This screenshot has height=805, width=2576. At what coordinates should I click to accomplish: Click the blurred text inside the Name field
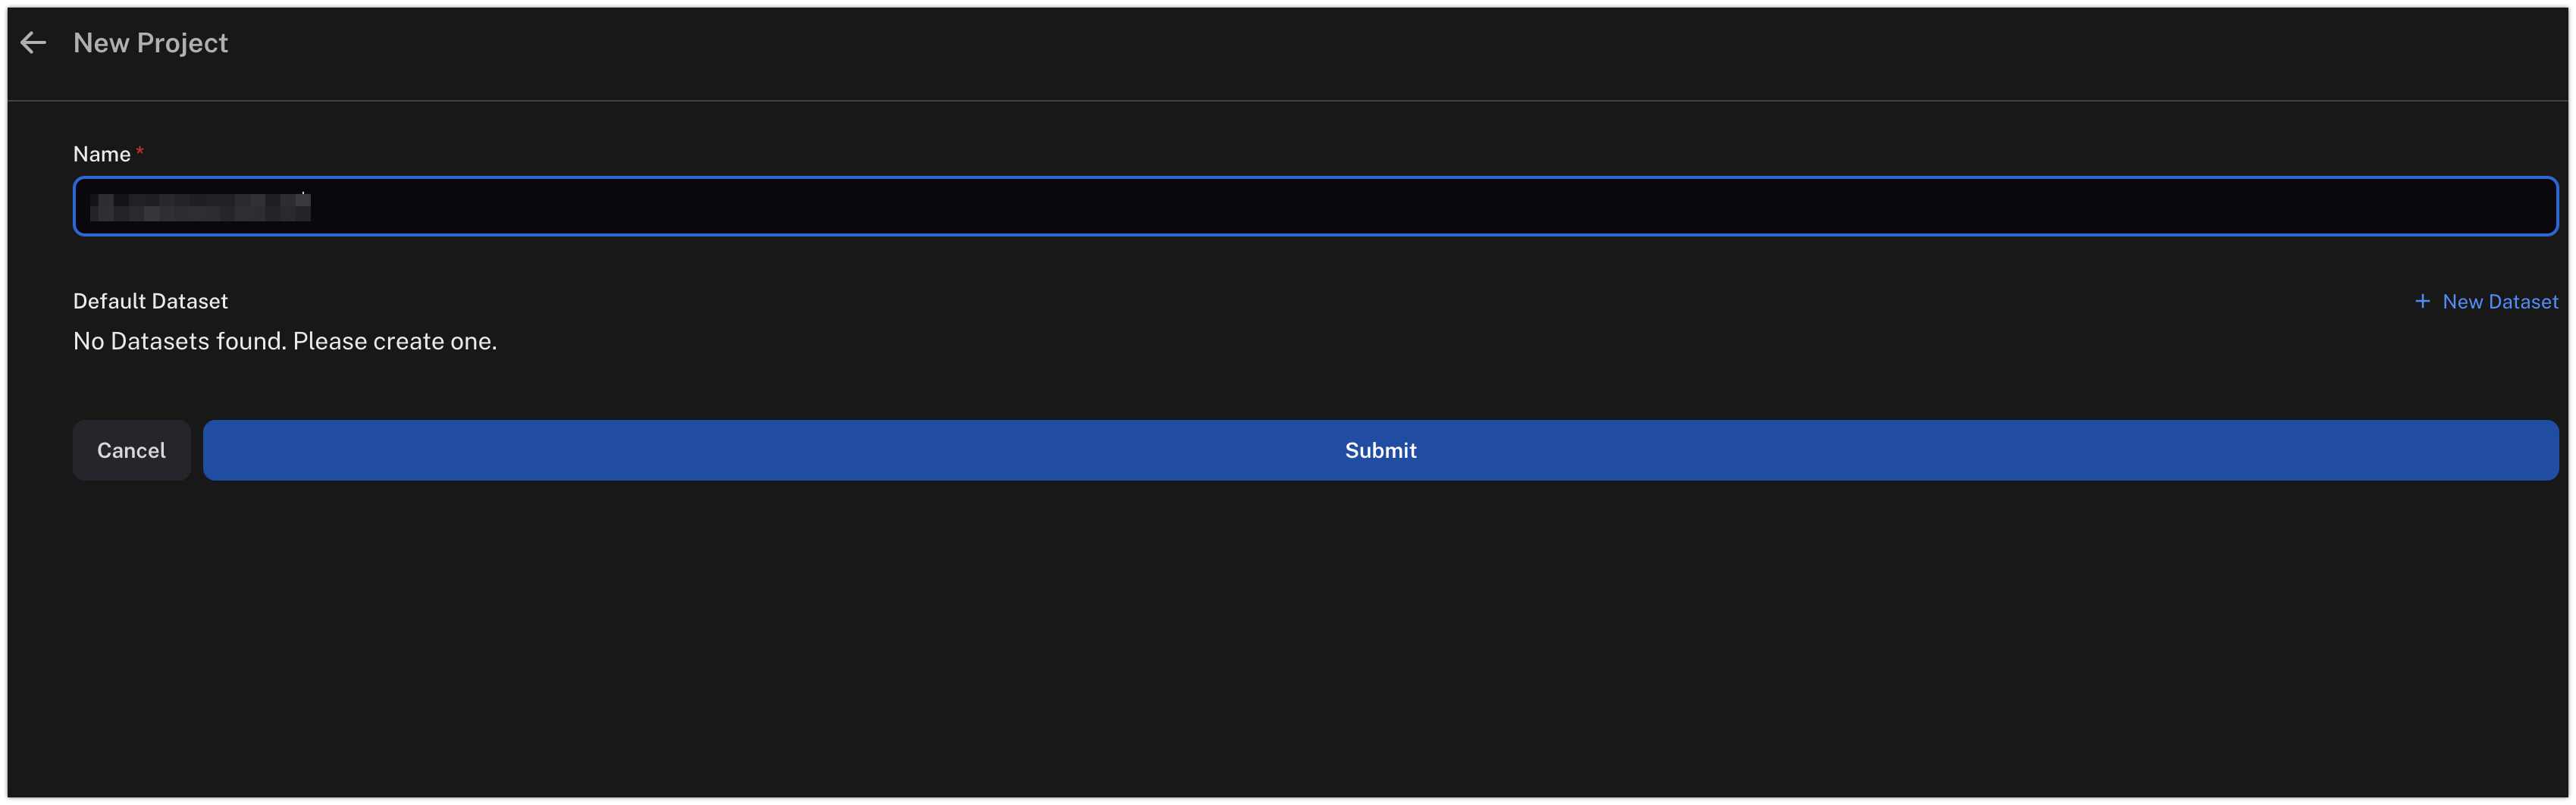point(200,207)
